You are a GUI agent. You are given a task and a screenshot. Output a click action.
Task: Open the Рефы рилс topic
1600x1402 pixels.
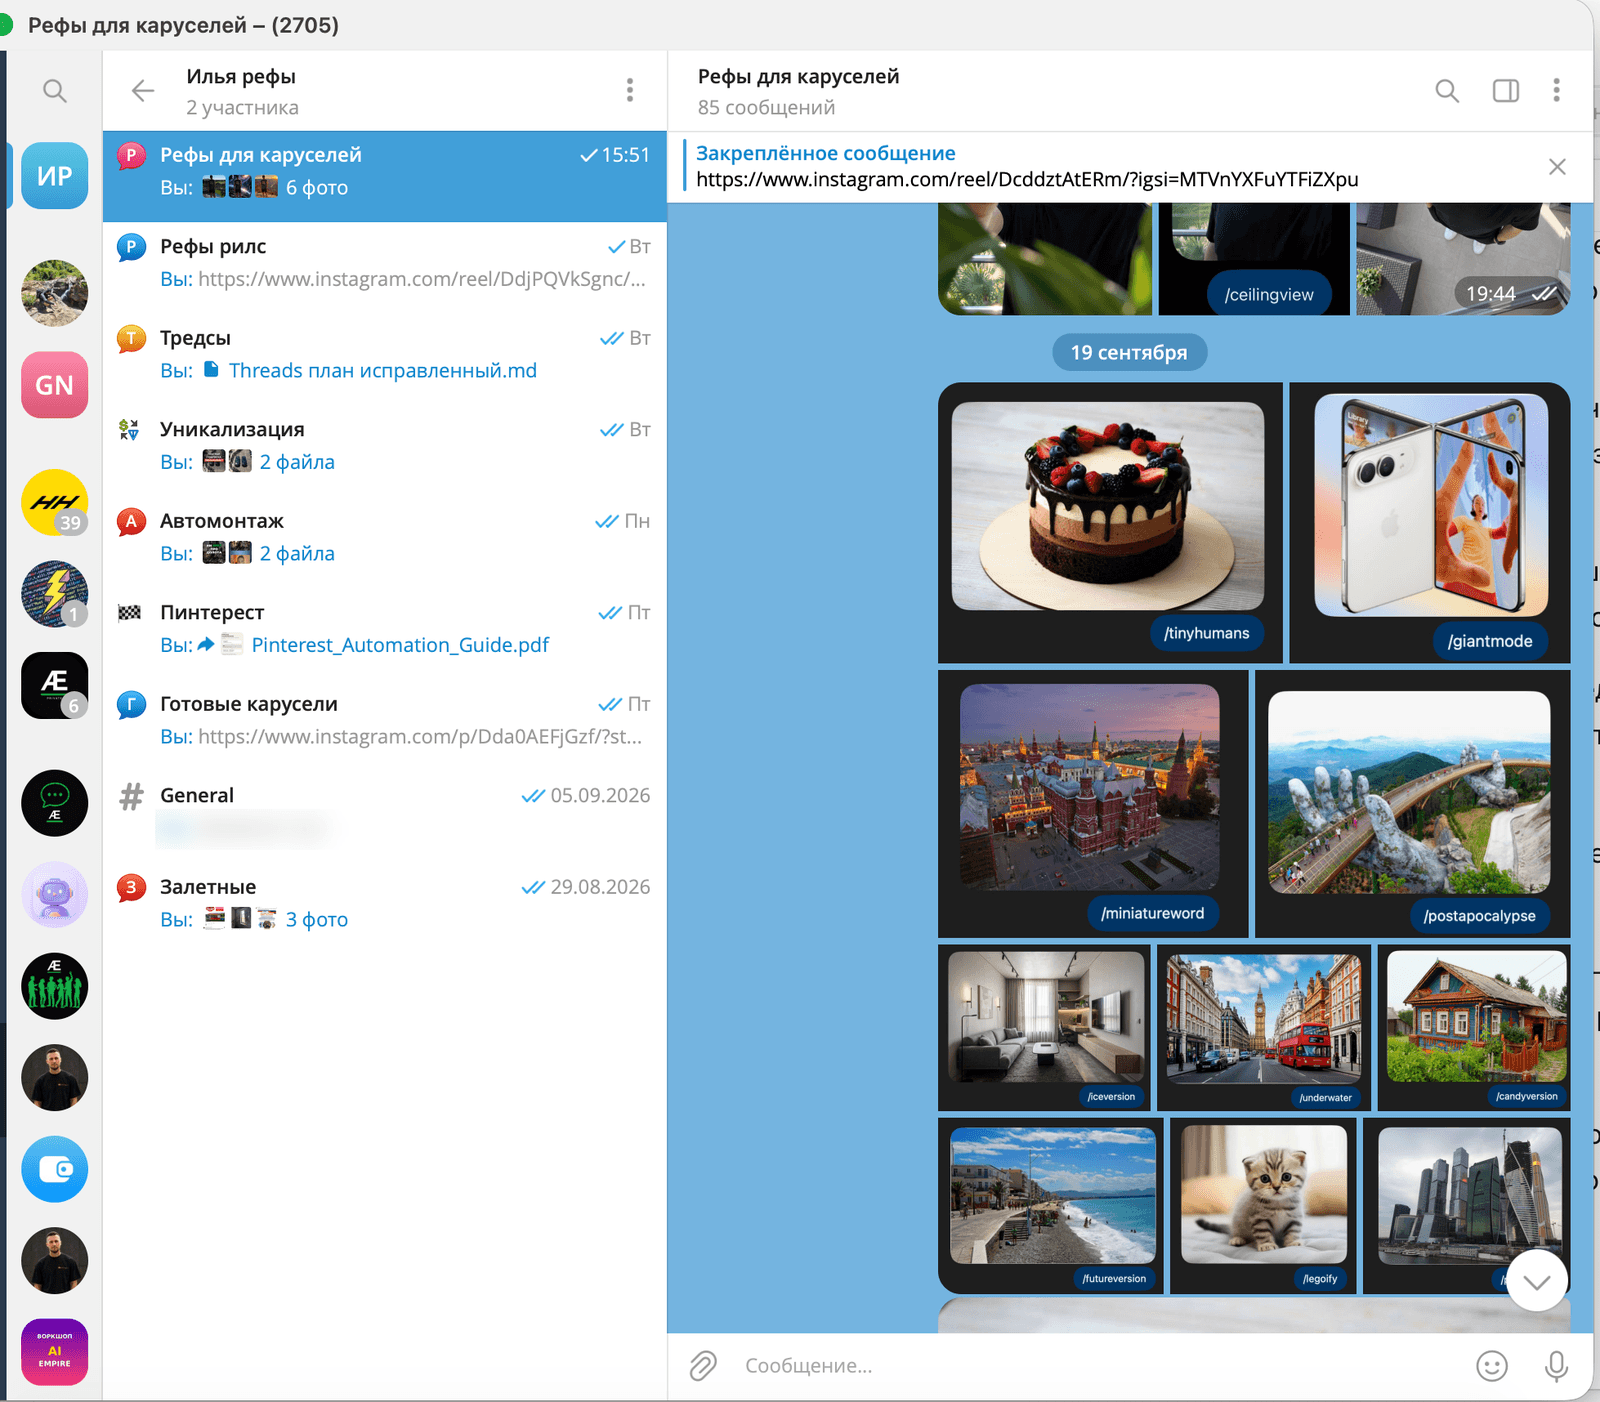click(x=385, y=268)
